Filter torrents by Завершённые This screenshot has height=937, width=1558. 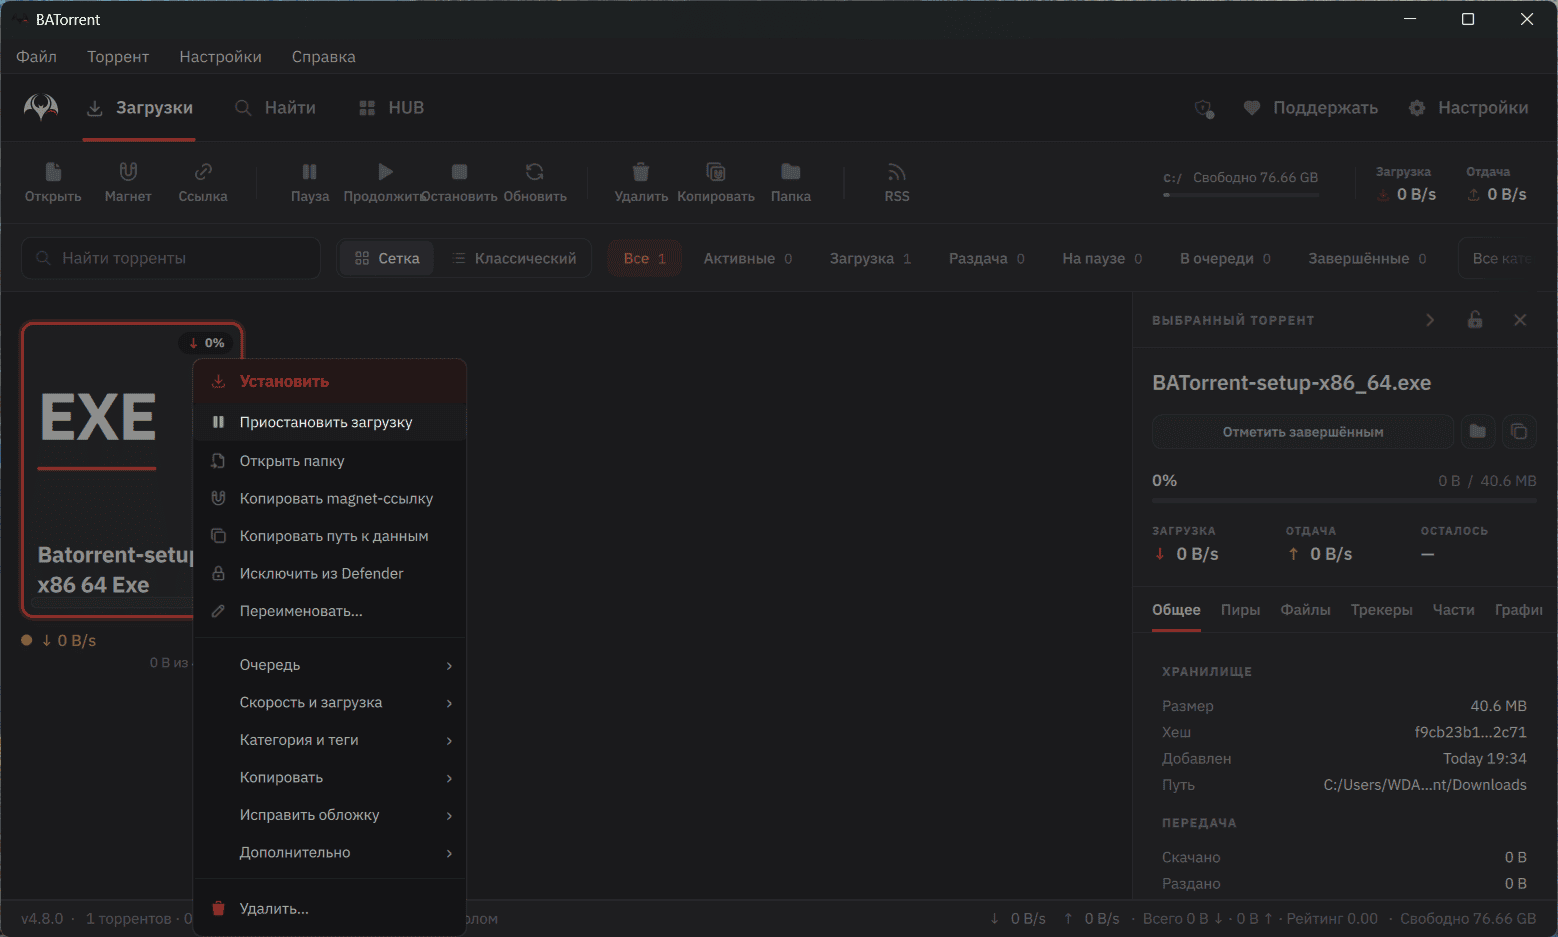tap(1367, 258)
